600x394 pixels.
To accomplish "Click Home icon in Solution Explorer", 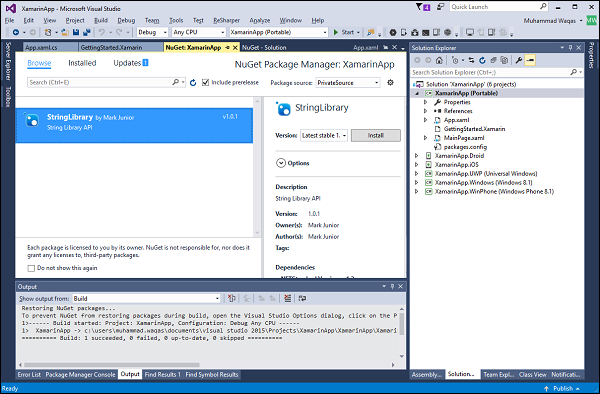I will (439, 60).
